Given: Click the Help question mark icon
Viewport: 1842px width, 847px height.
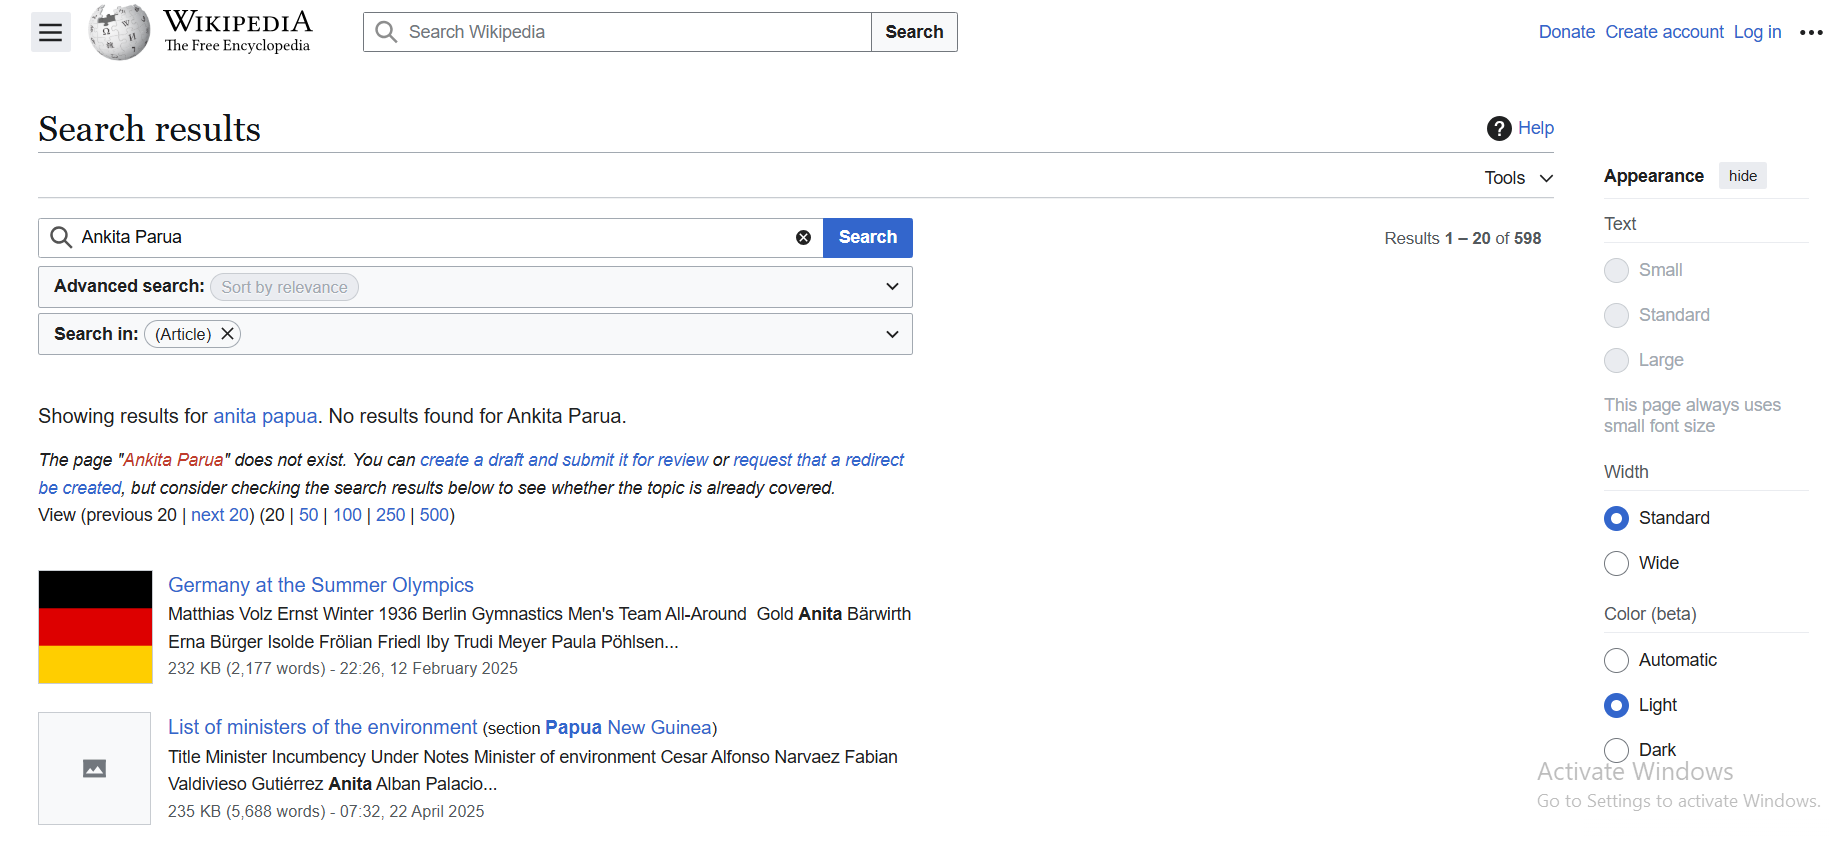Looking at the screenshot, I should click(1498, 128).
